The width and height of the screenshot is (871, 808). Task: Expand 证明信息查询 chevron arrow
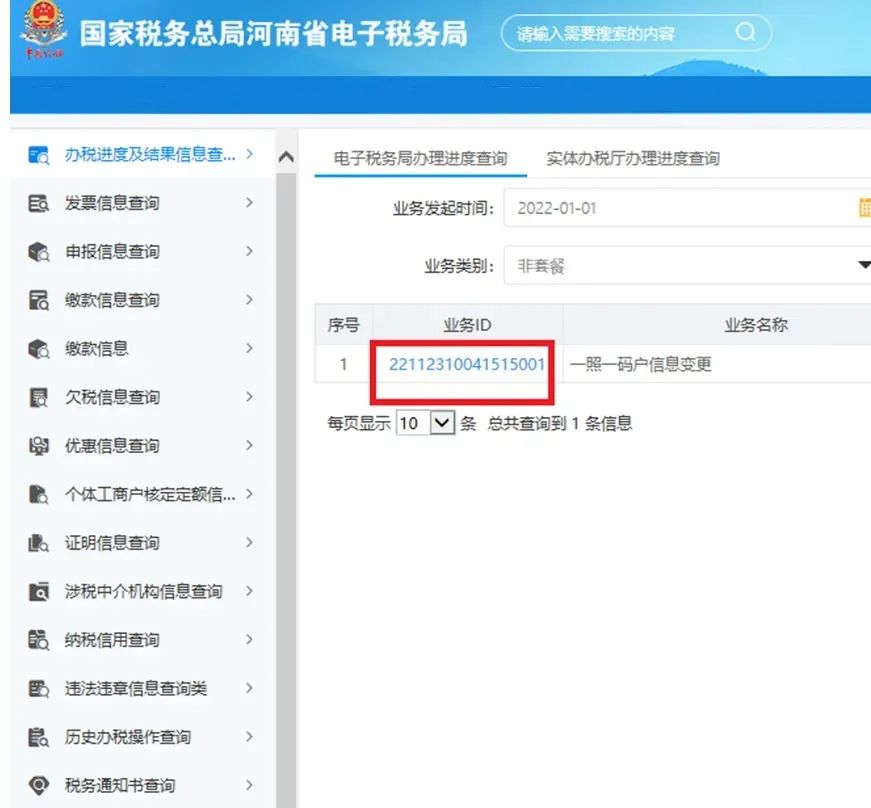pos(249,542)
